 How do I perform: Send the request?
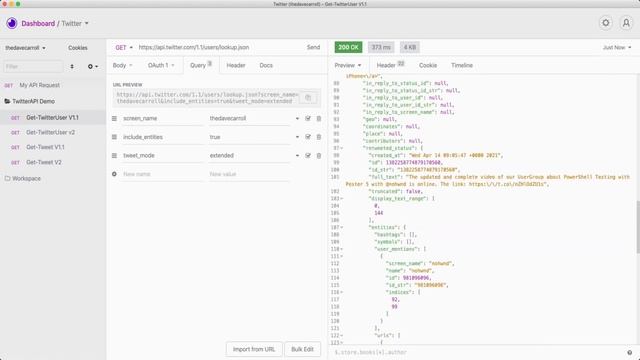coord(313,47)
